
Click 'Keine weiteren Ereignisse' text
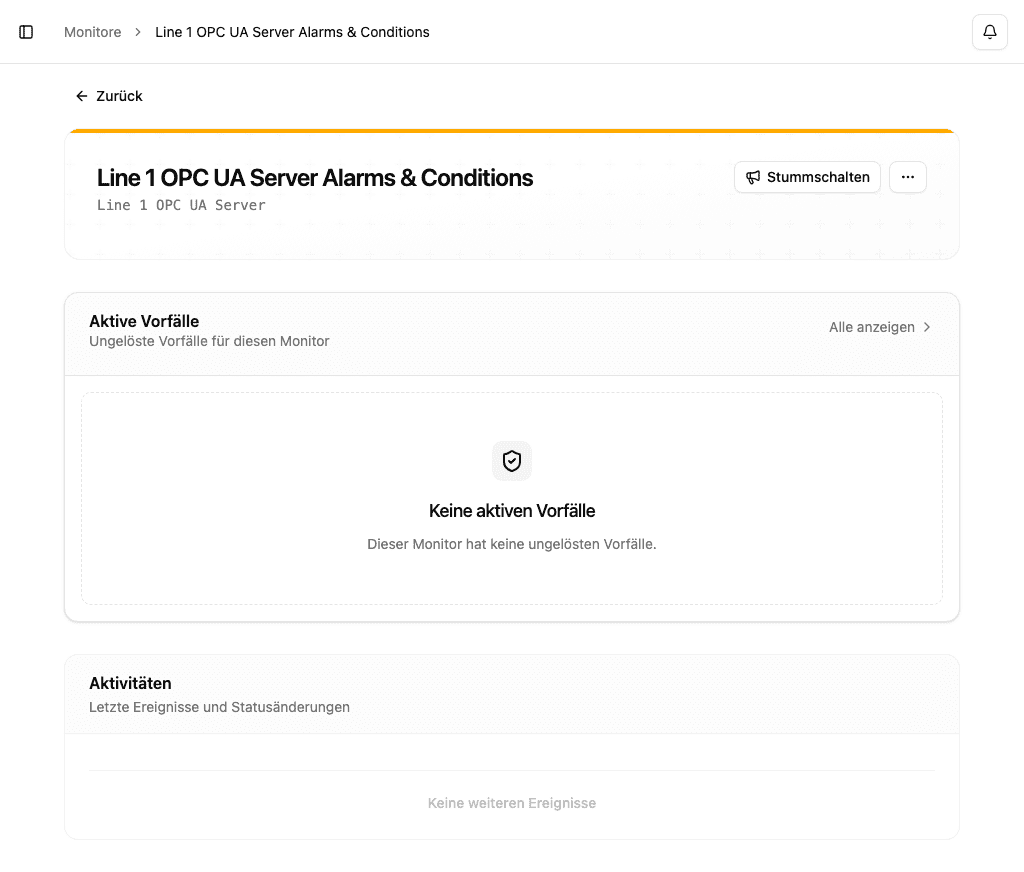512,803
